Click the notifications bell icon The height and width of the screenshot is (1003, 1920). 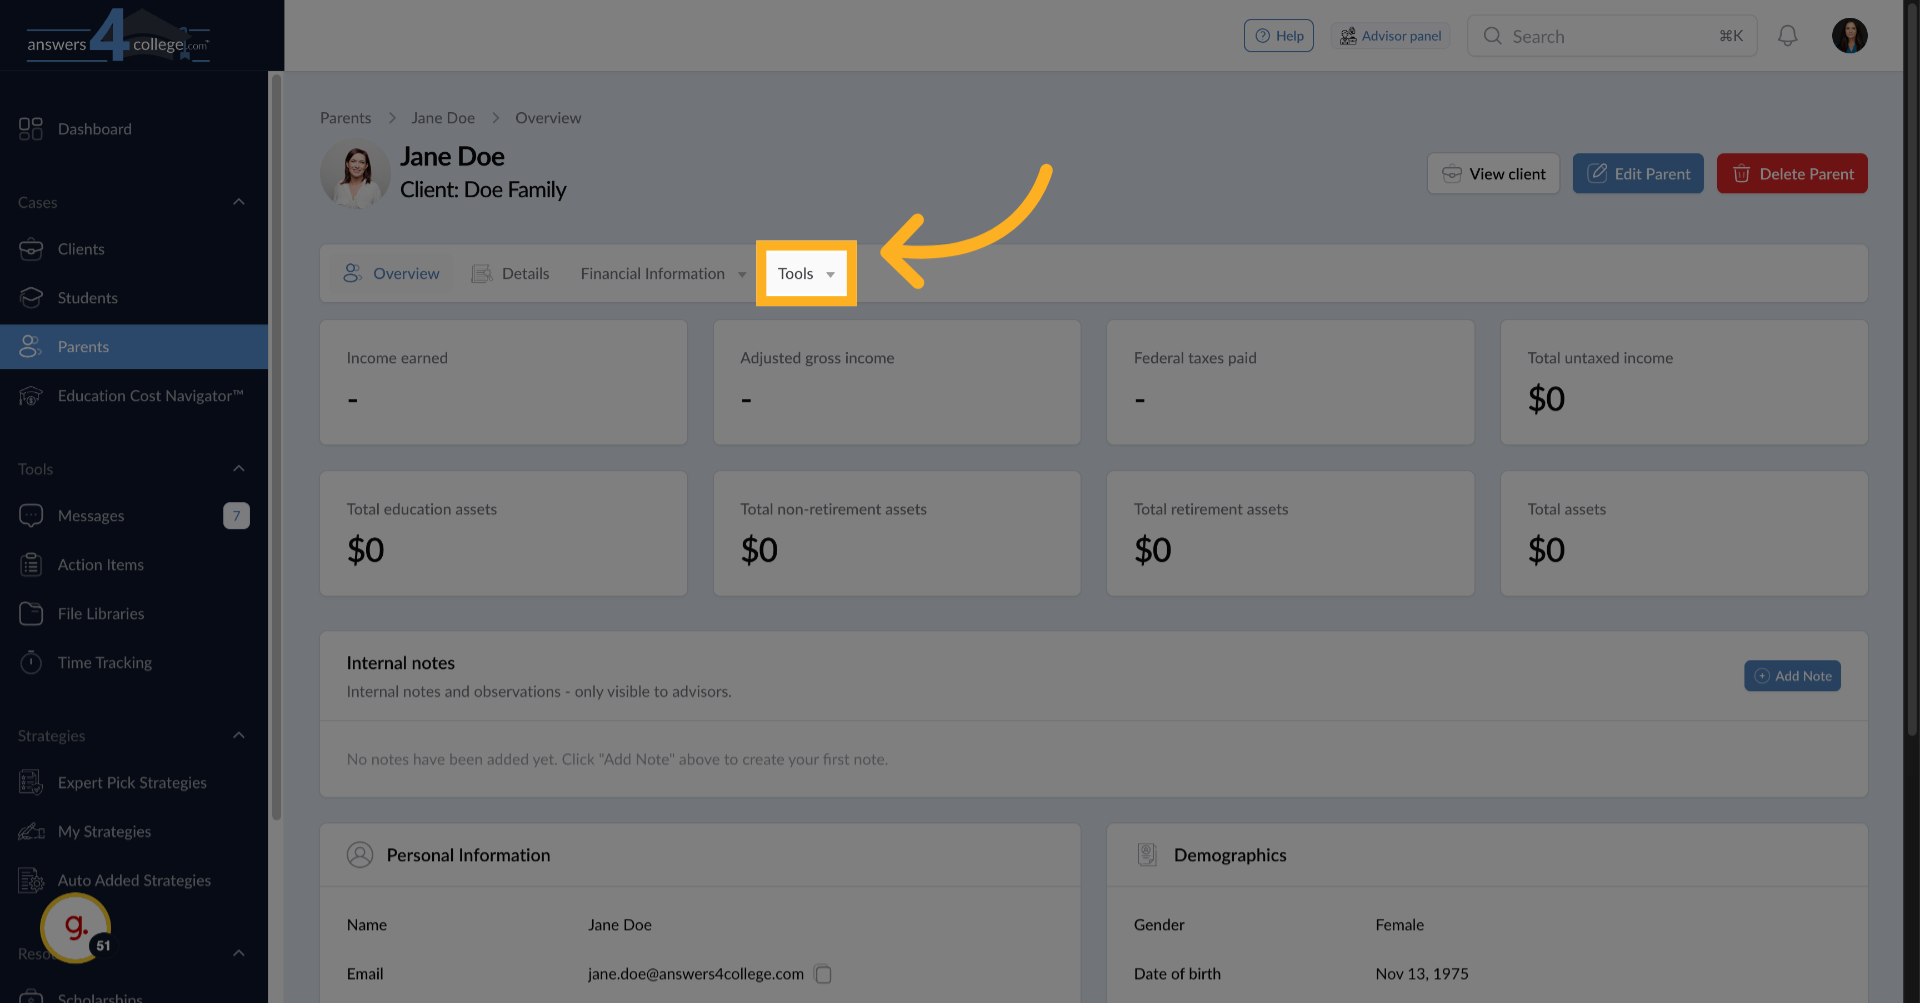click(x=1787, y=36)
